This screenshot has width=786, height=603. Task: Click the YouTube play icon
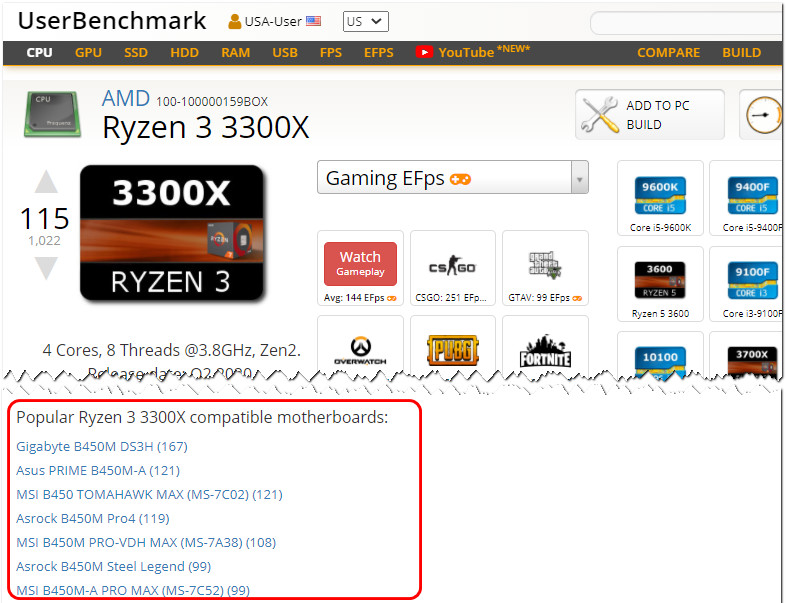click(x=424, y=52)
